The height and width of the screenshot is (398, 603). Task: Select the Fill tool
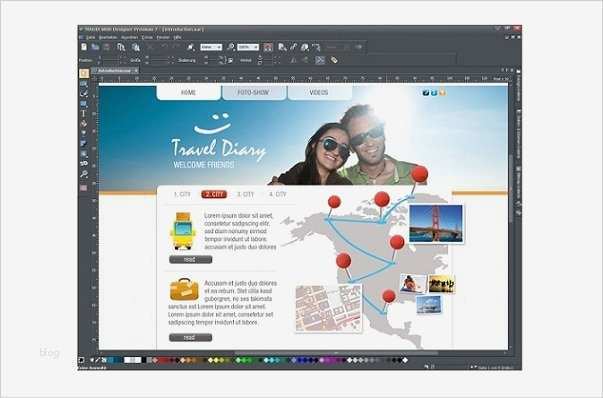pyautogui.click(x=84, y=123)
